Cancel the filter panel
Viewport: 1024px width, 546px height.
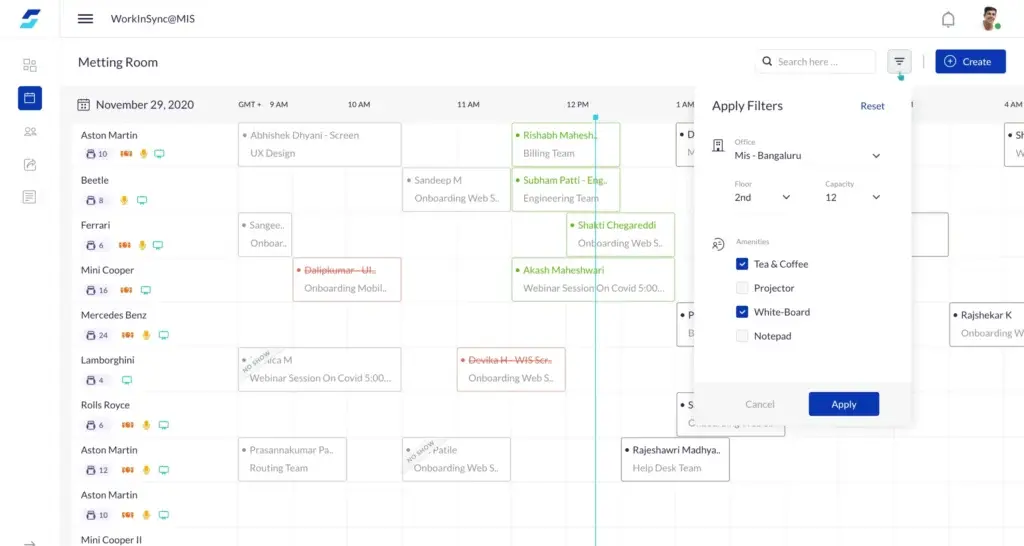click(760, 404)
